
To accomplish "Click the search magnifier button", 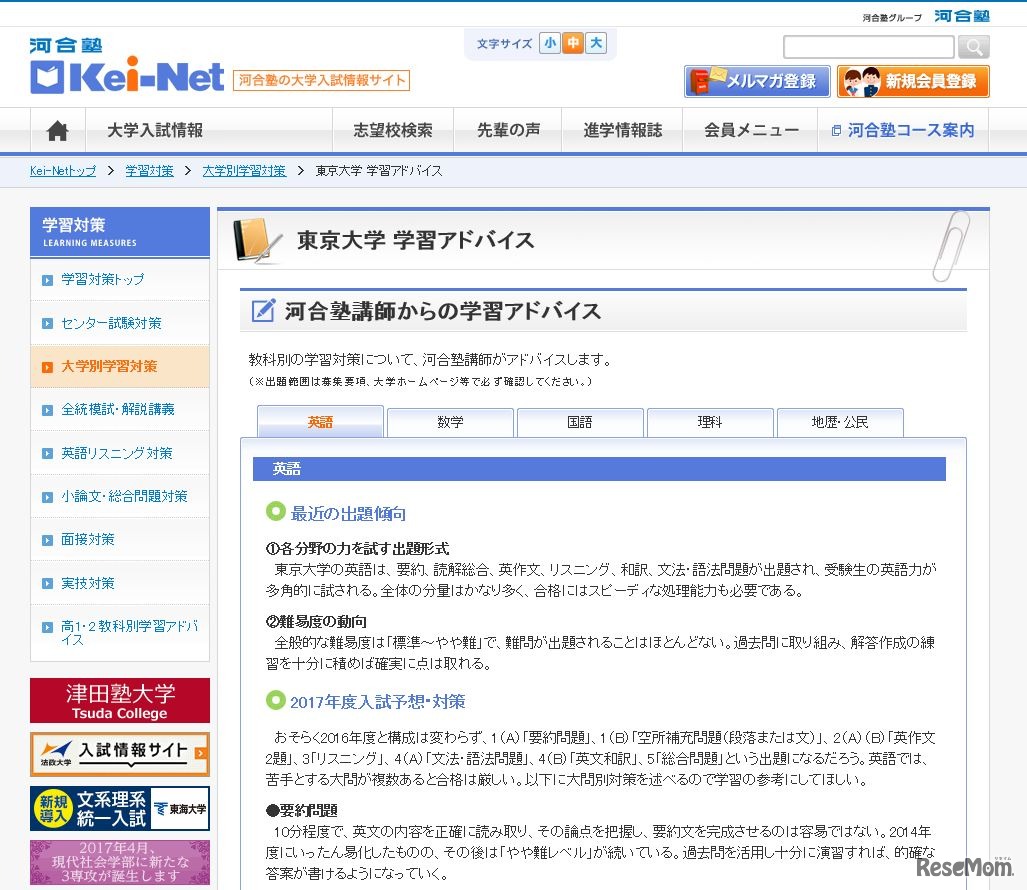I will pyautogui.click(x=973, y=47).
